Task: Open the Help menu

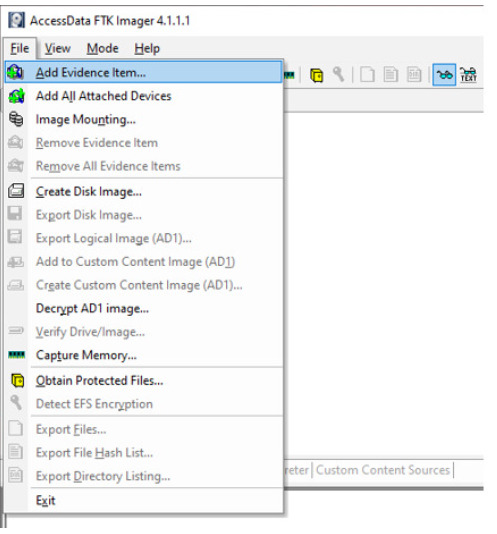Action: pos(147,48)
